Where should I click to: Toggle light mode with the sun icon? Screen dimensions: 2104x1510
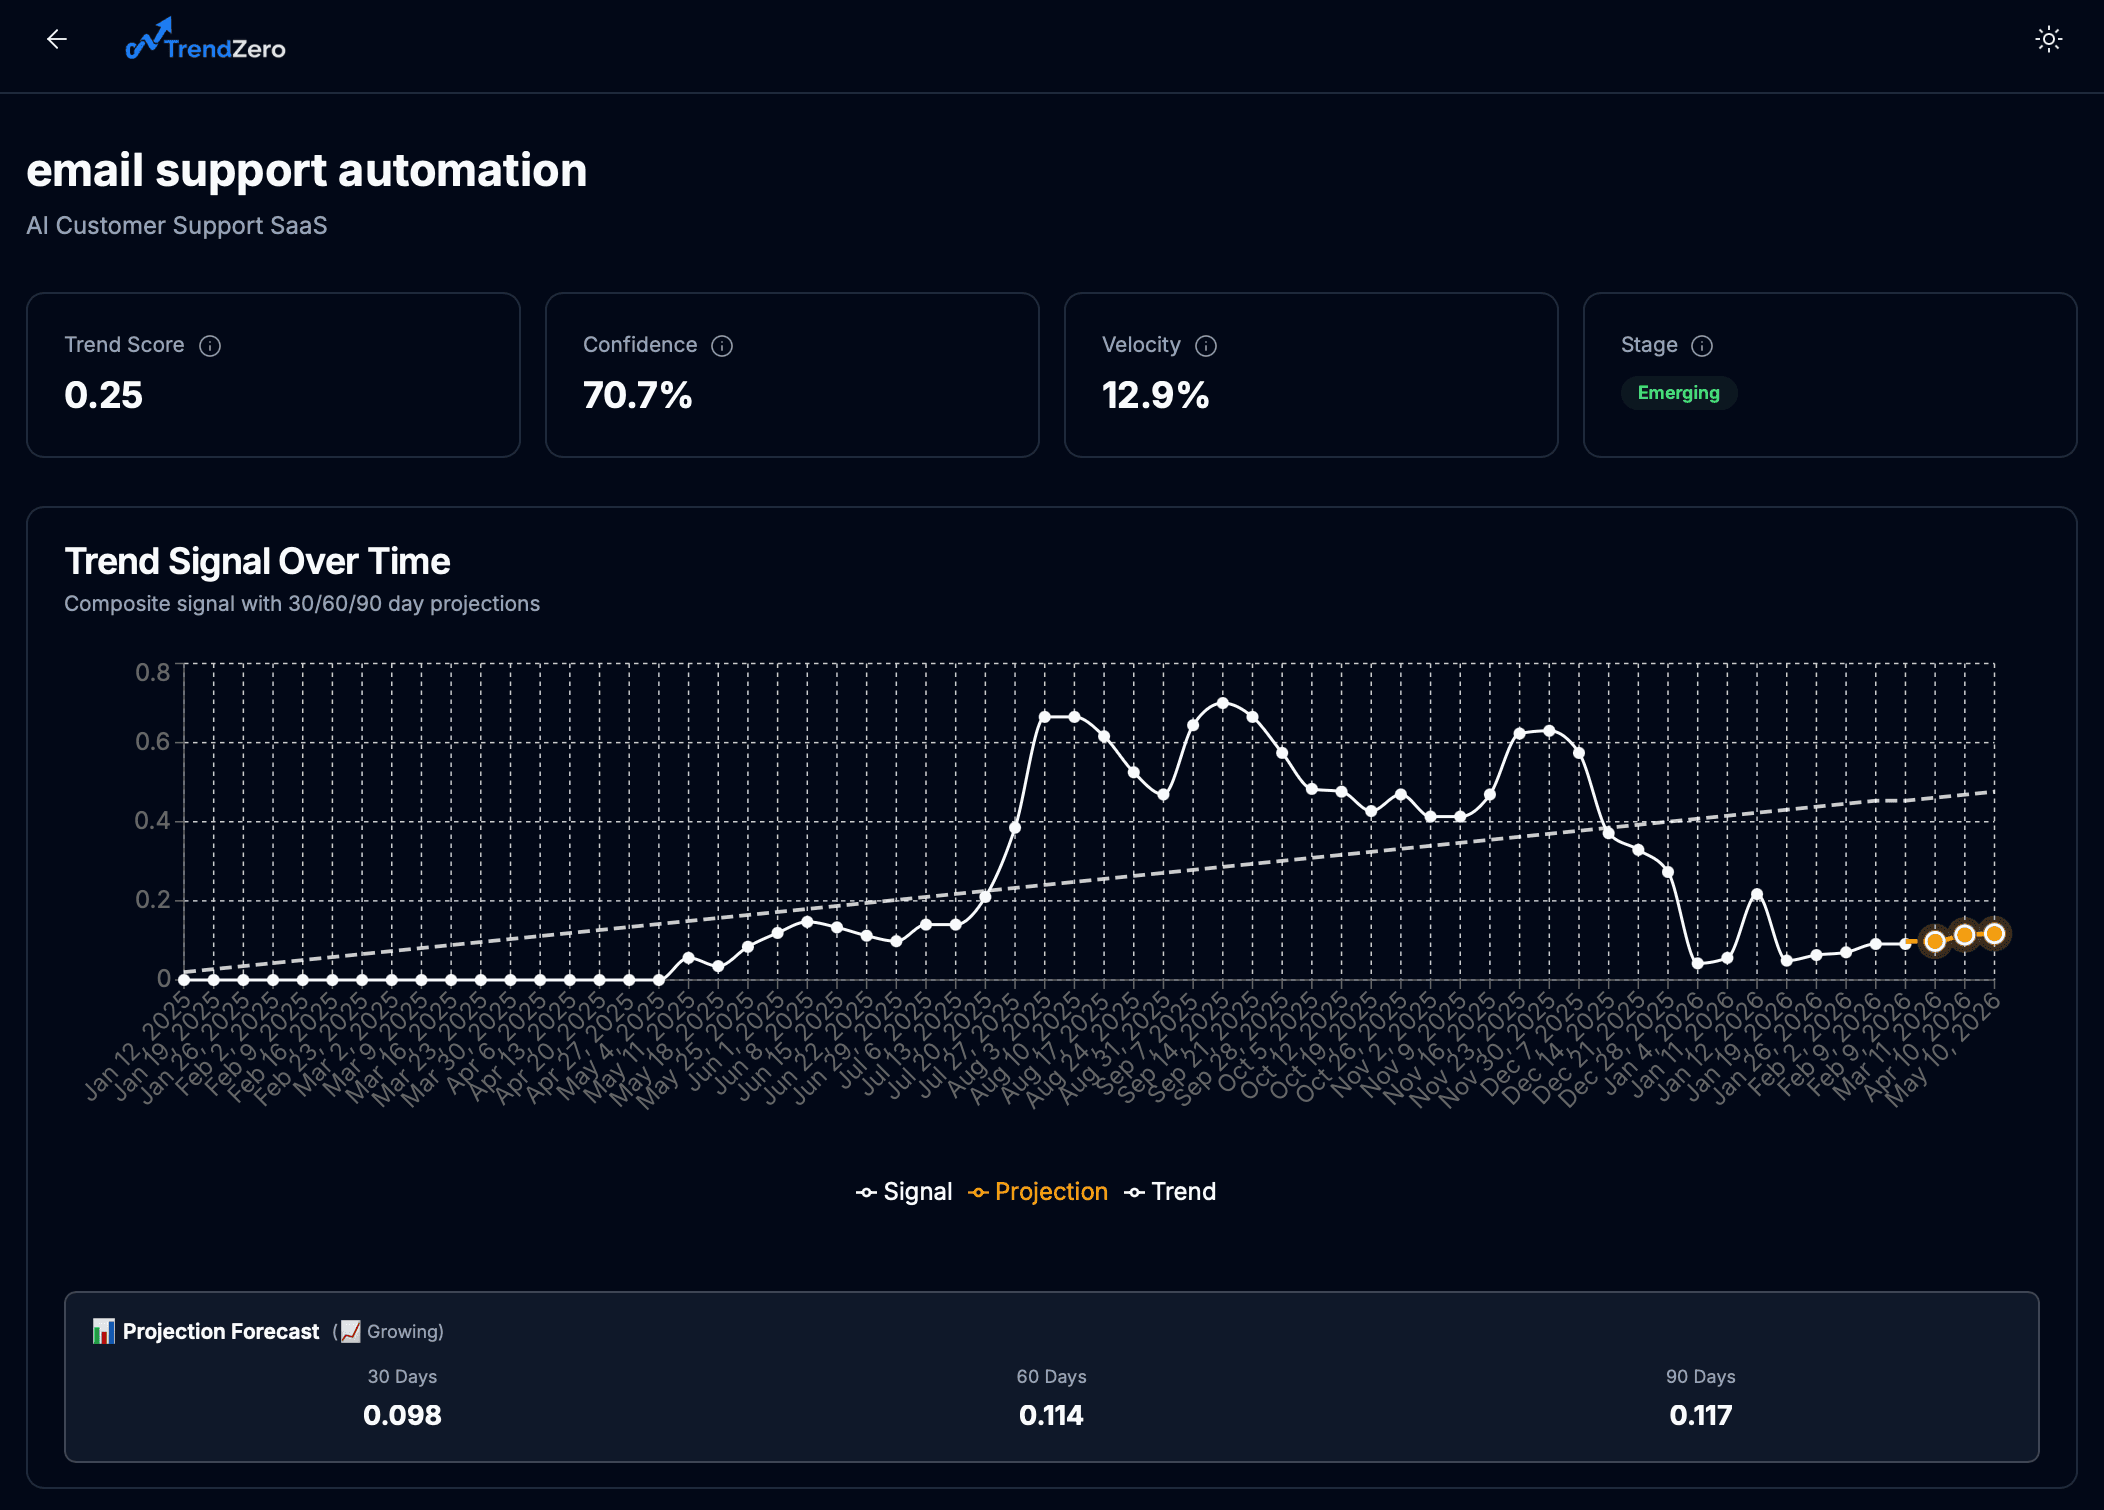2049,39
